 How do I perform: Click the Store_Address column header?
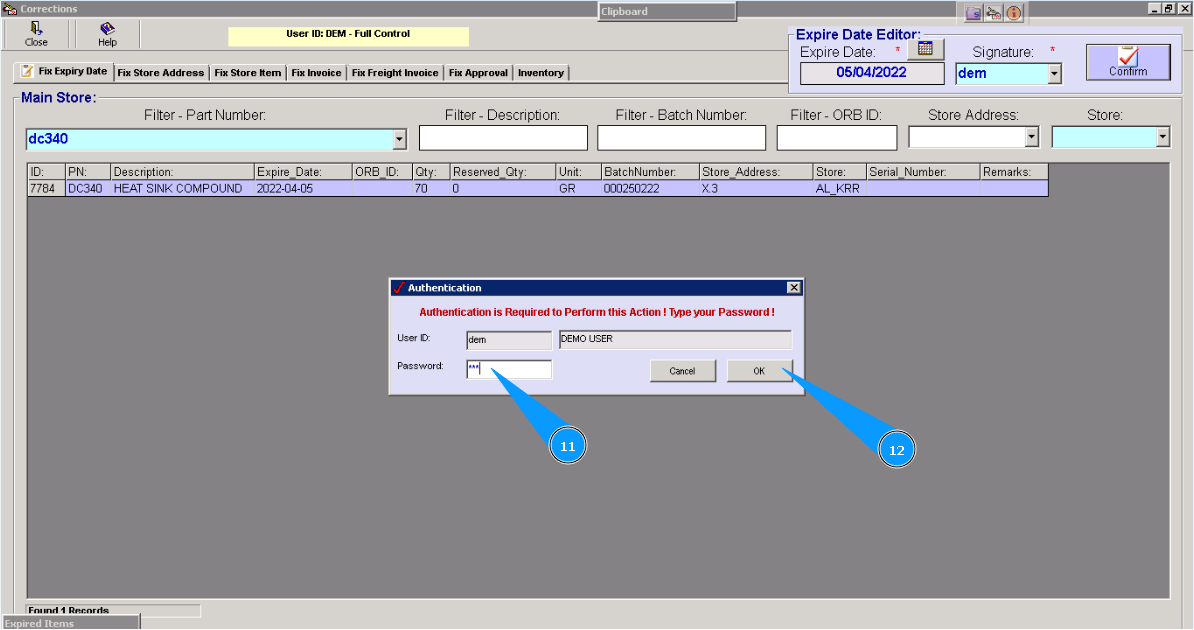click(756, 172)
